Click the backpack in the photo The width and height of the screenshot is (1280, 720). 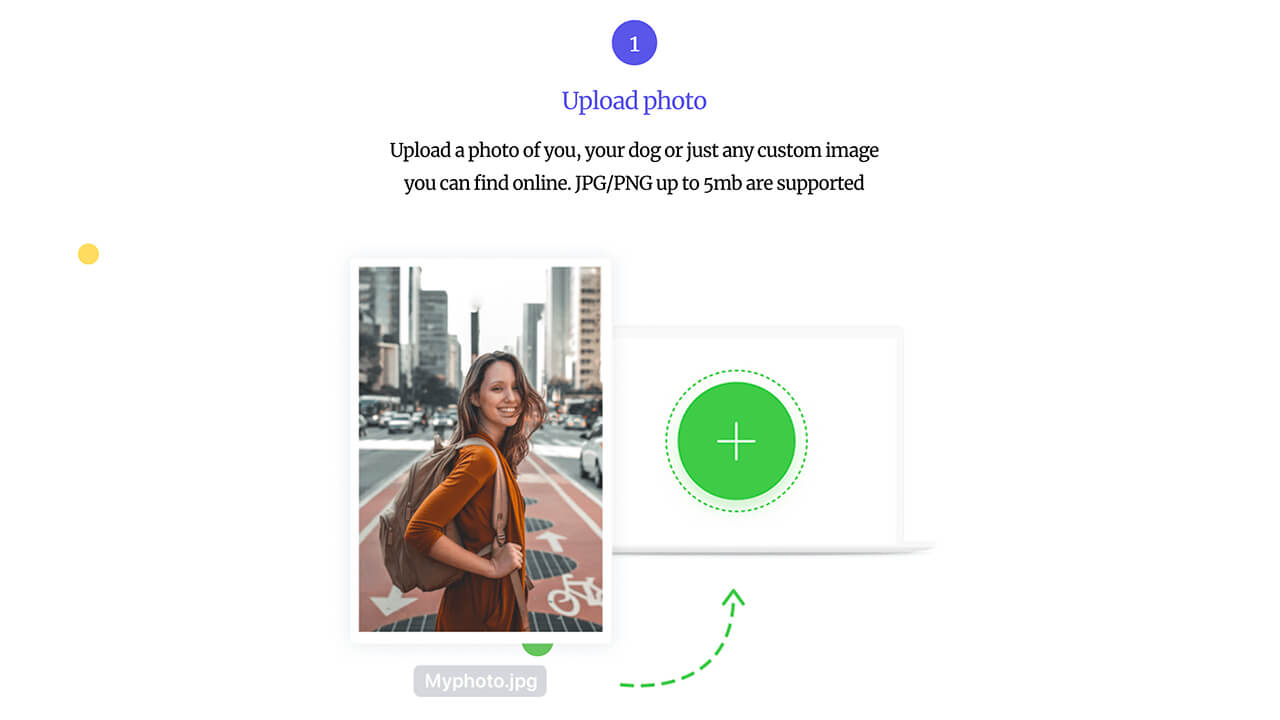click(420, 520)
